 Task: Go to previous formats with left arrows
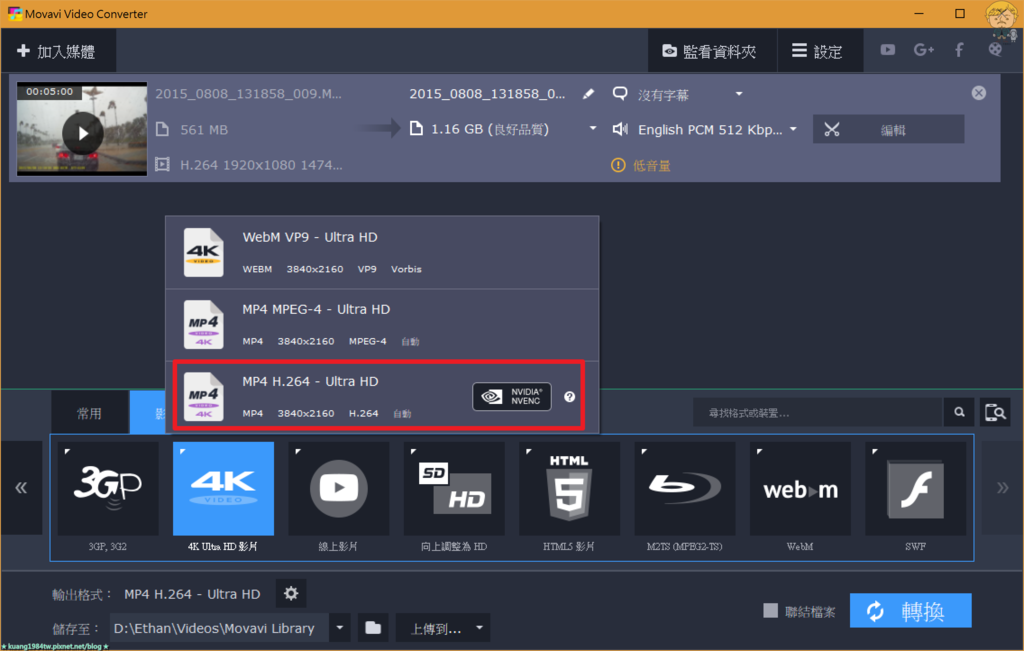(x=22, y=488)
